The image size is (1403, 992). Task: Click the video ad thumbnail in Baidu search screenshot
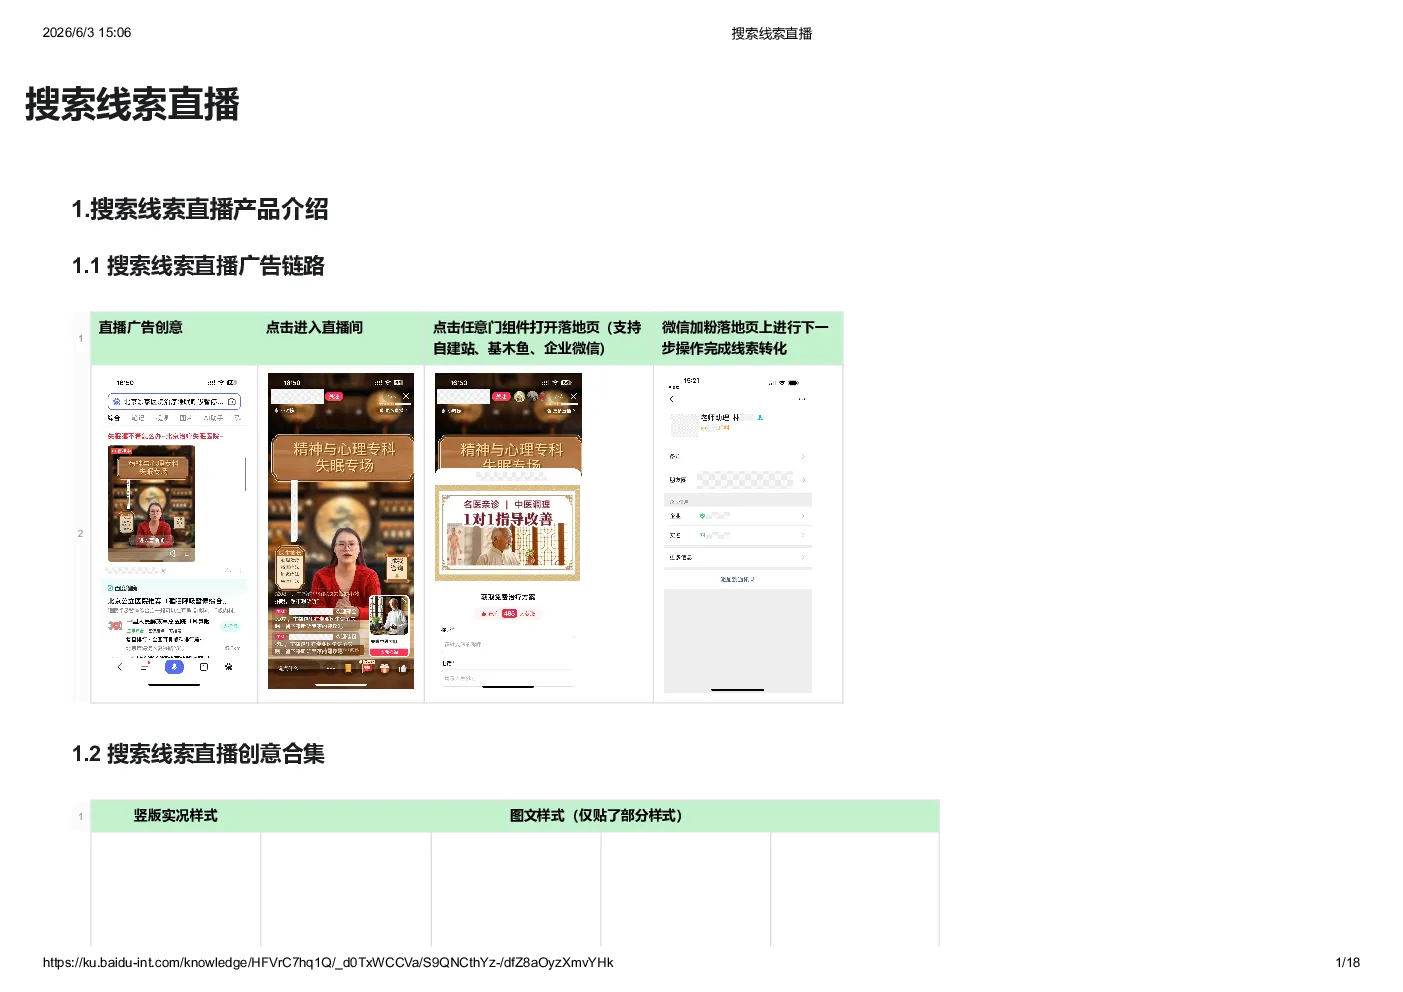(x=152, y=504)
